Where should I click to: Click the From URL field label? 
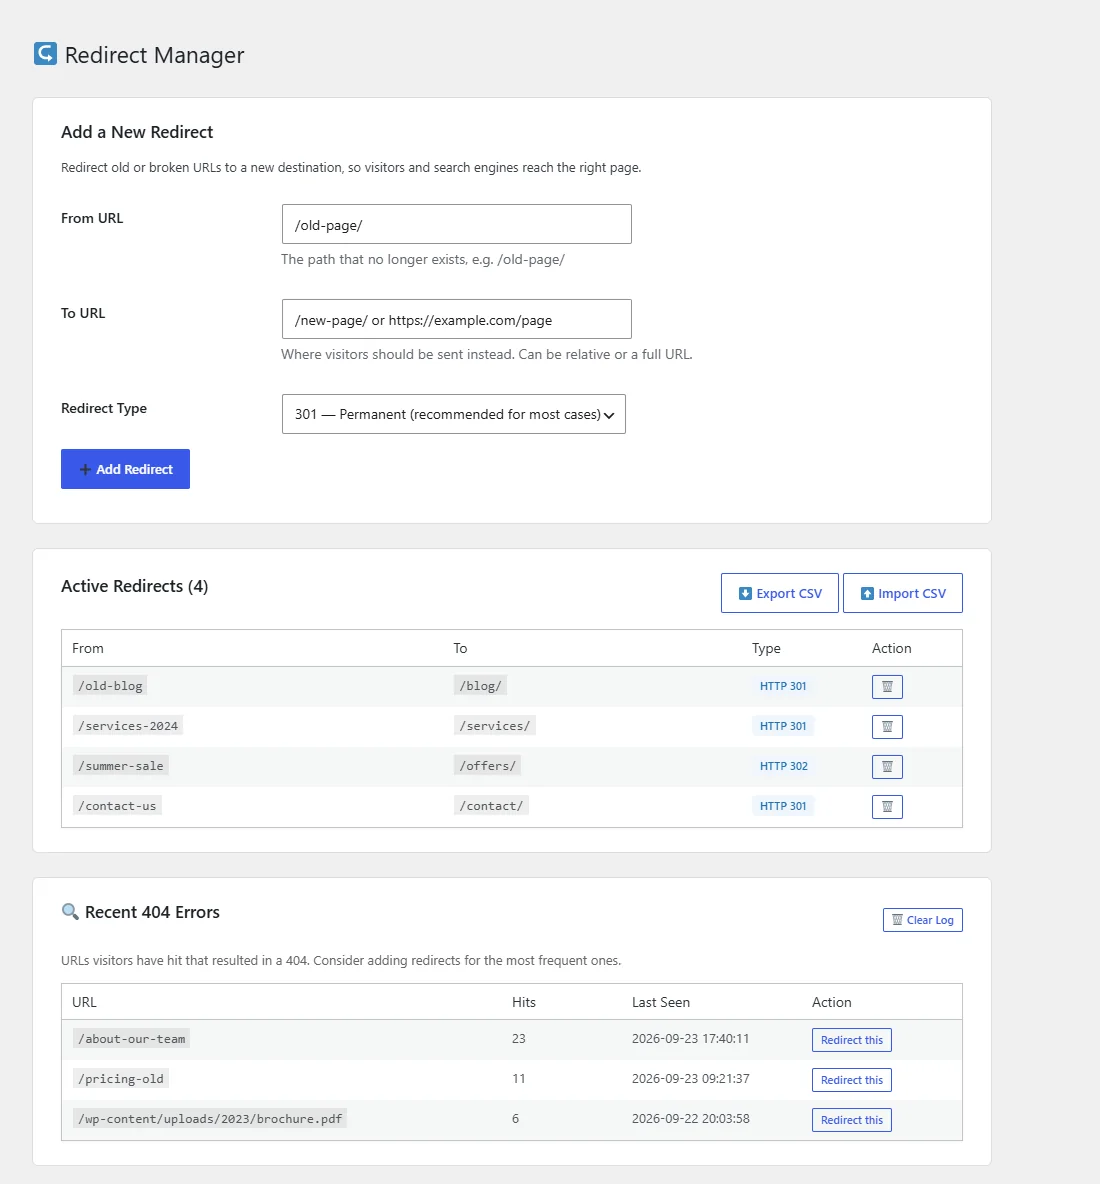(x=92, y=218)
